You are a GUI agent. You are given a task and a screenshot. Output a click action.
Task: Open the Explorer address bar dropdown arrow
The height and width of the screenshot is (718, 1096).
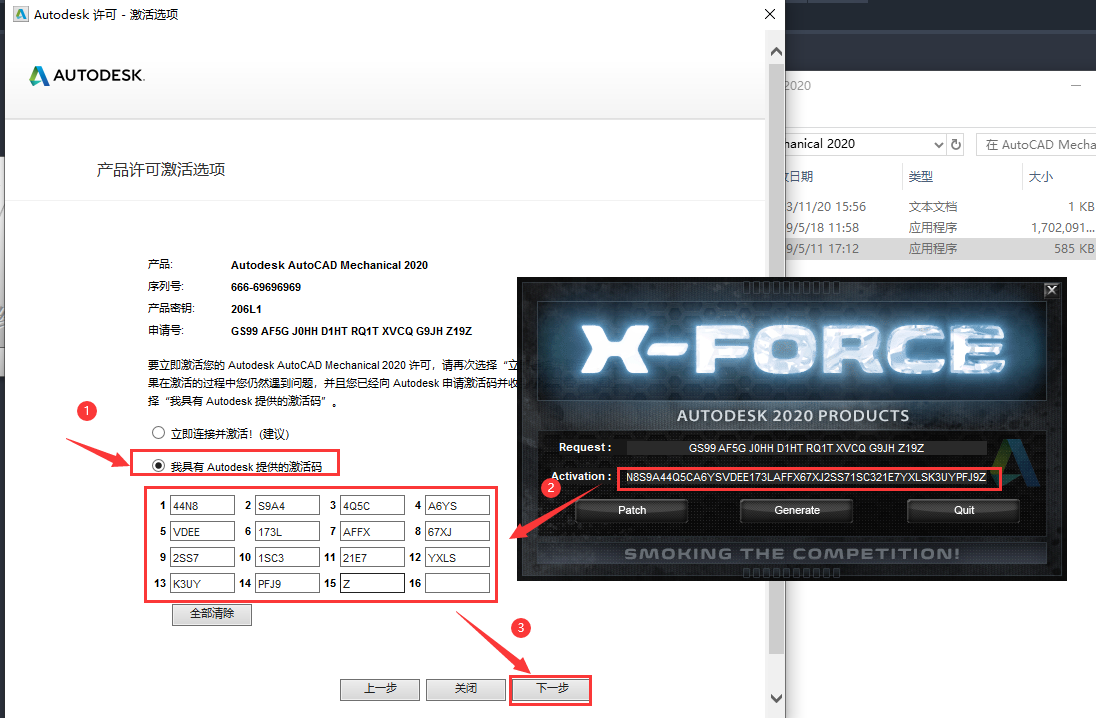click(x=938, y=145)
